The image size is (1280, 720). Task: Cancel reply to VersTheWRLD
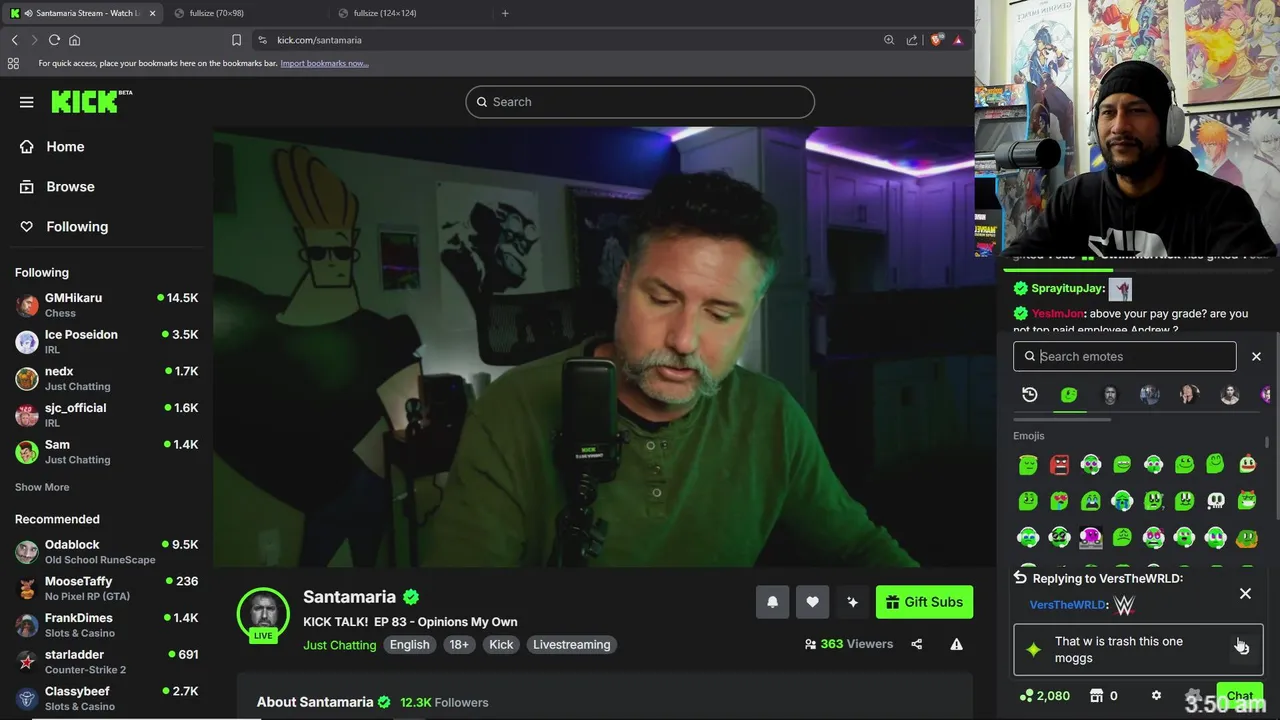tap(1245, 593)
